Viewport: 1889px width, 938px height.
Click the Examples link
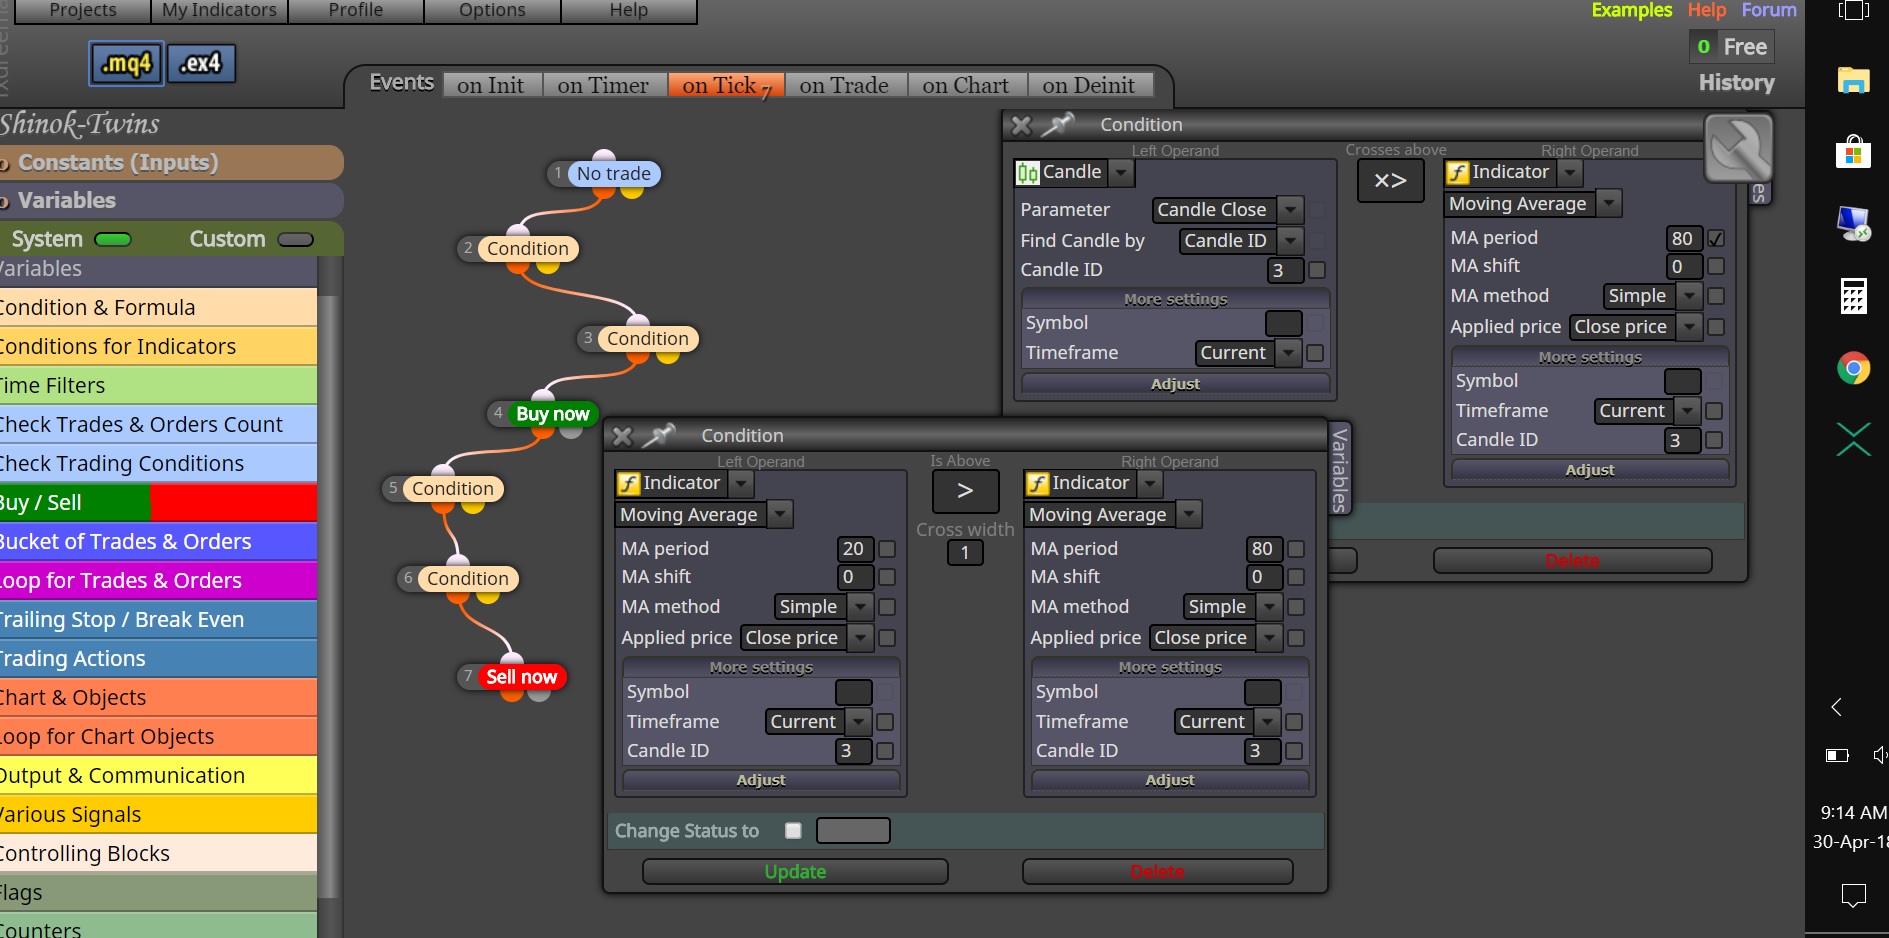click(x=1631, y=10)
